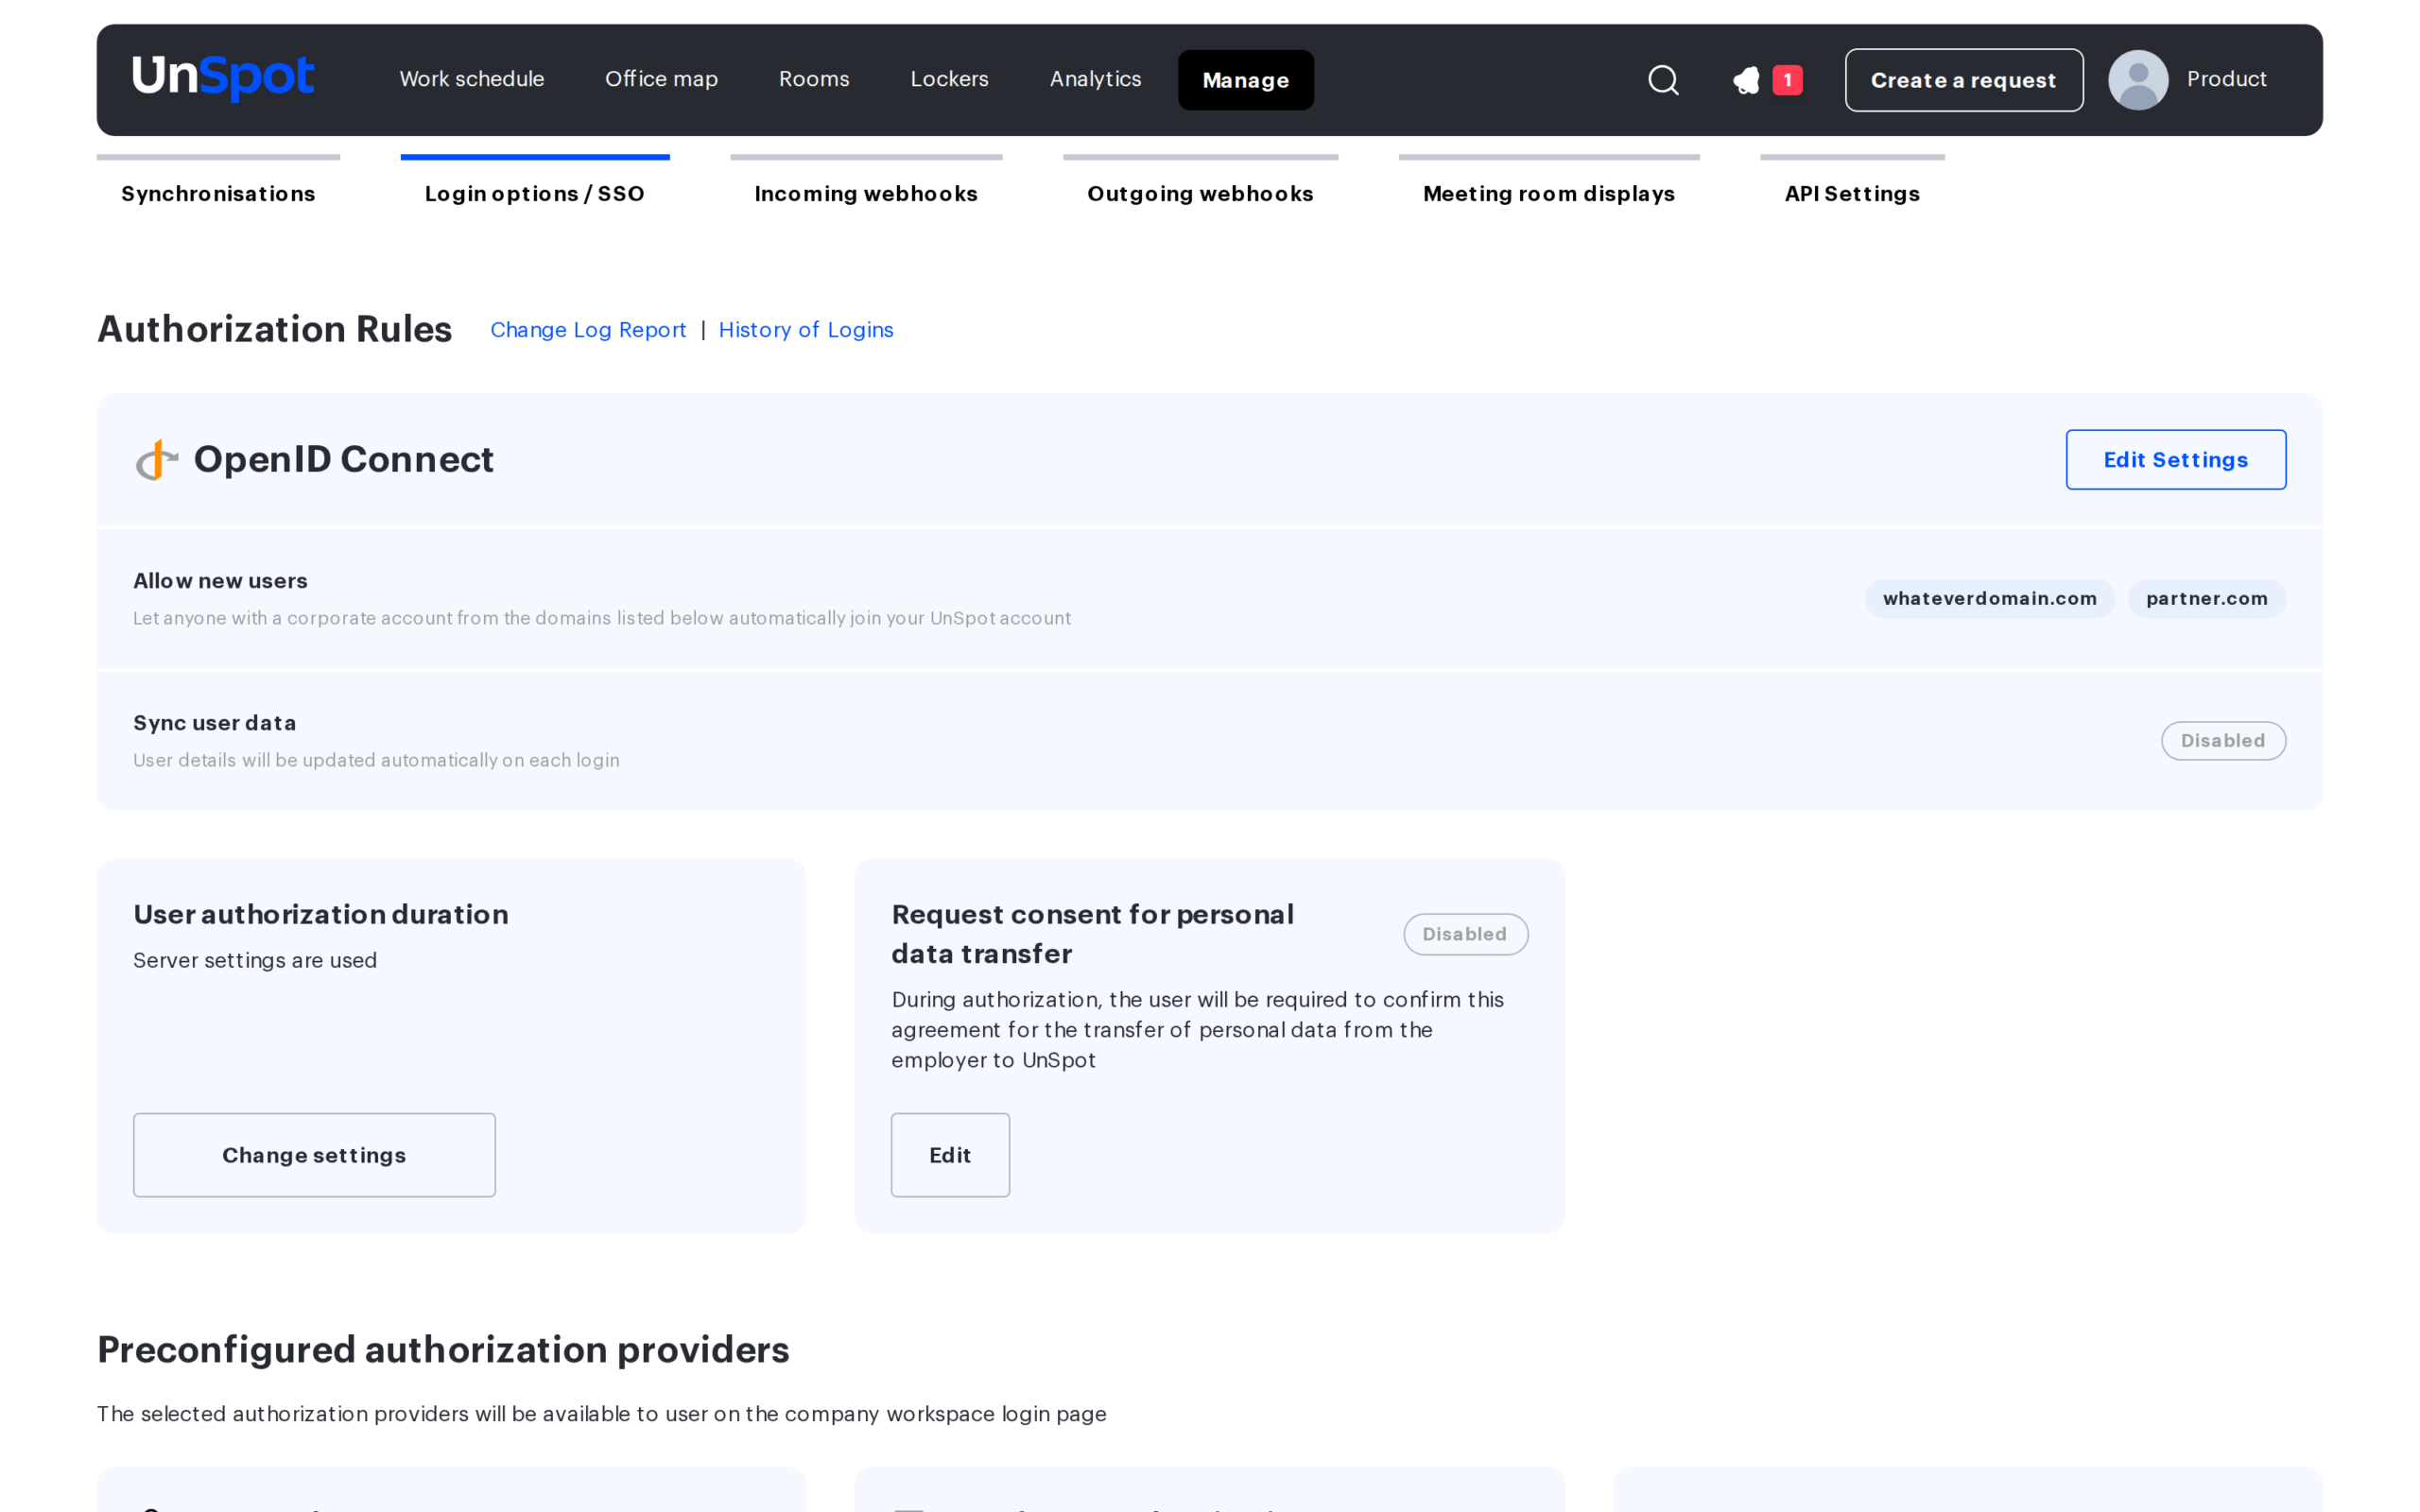Click the OpenID Connect logo icon
2420x1512 pixels.
pos(156,460)
